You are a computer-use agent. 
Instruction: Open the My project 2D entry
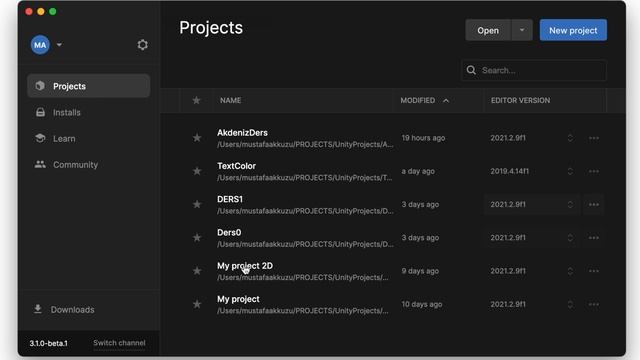coord(245,266)
